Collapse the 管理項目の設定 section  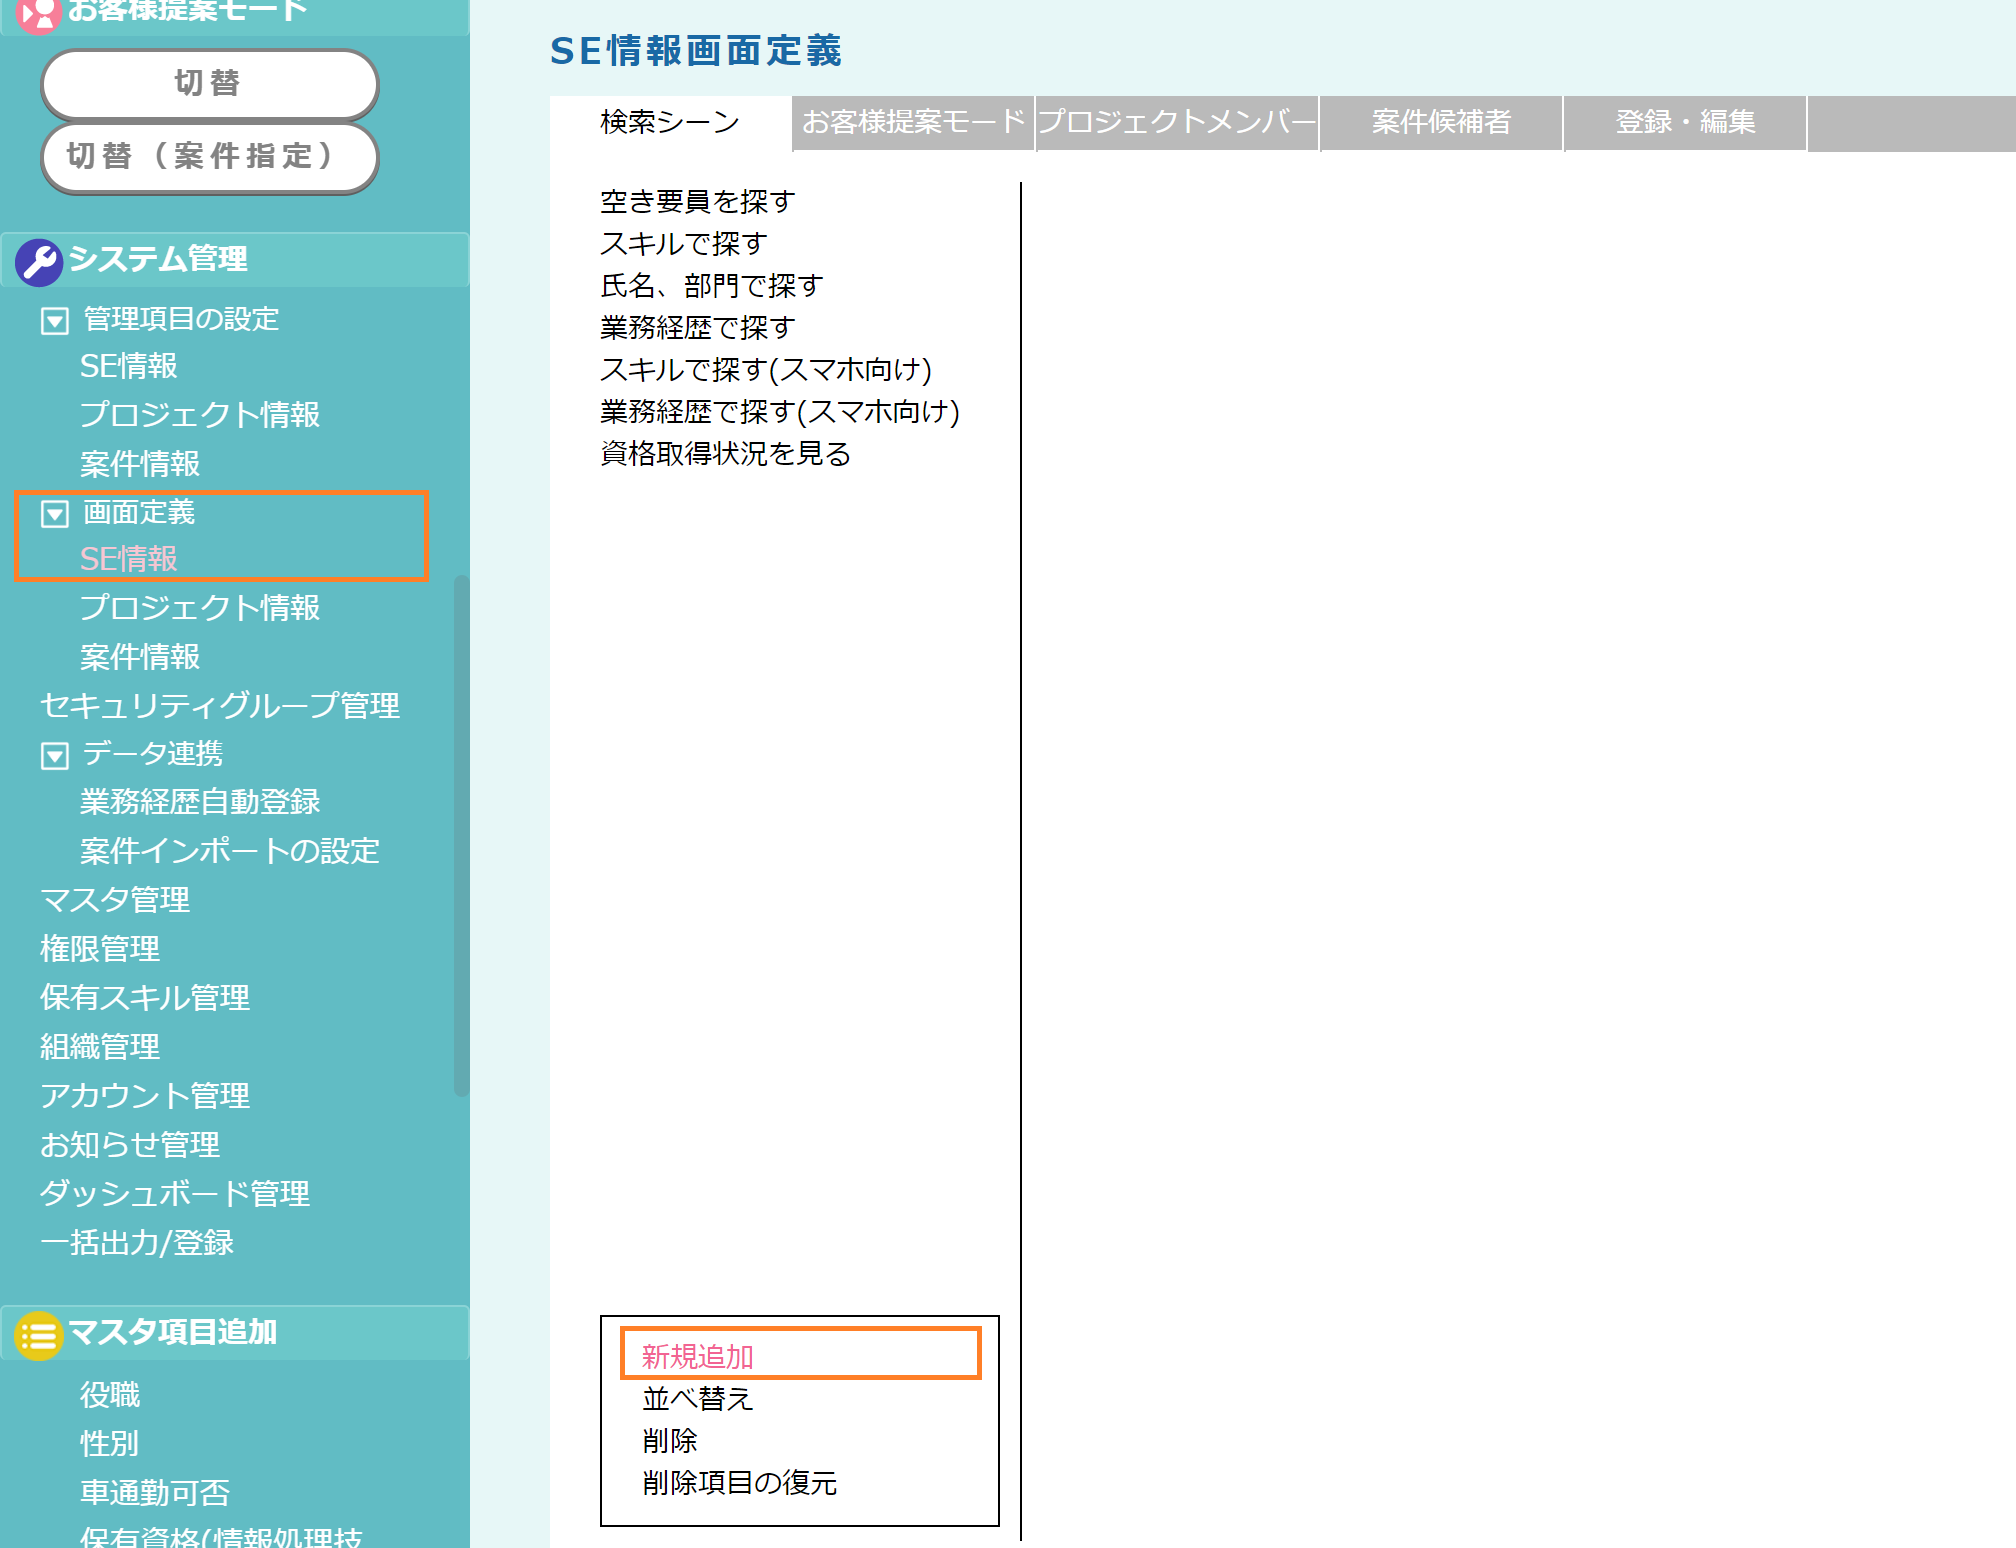click(55, 321)
